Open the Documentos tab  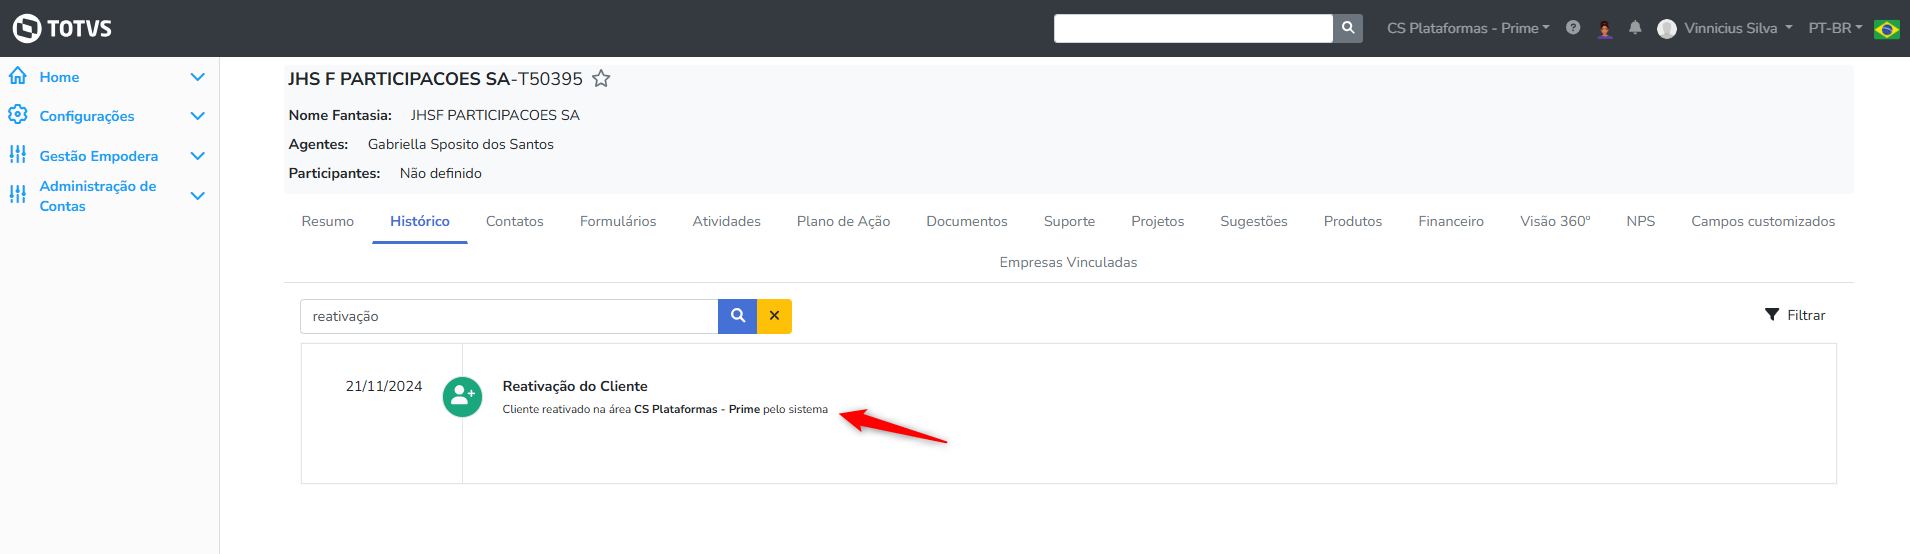[967, 221]
